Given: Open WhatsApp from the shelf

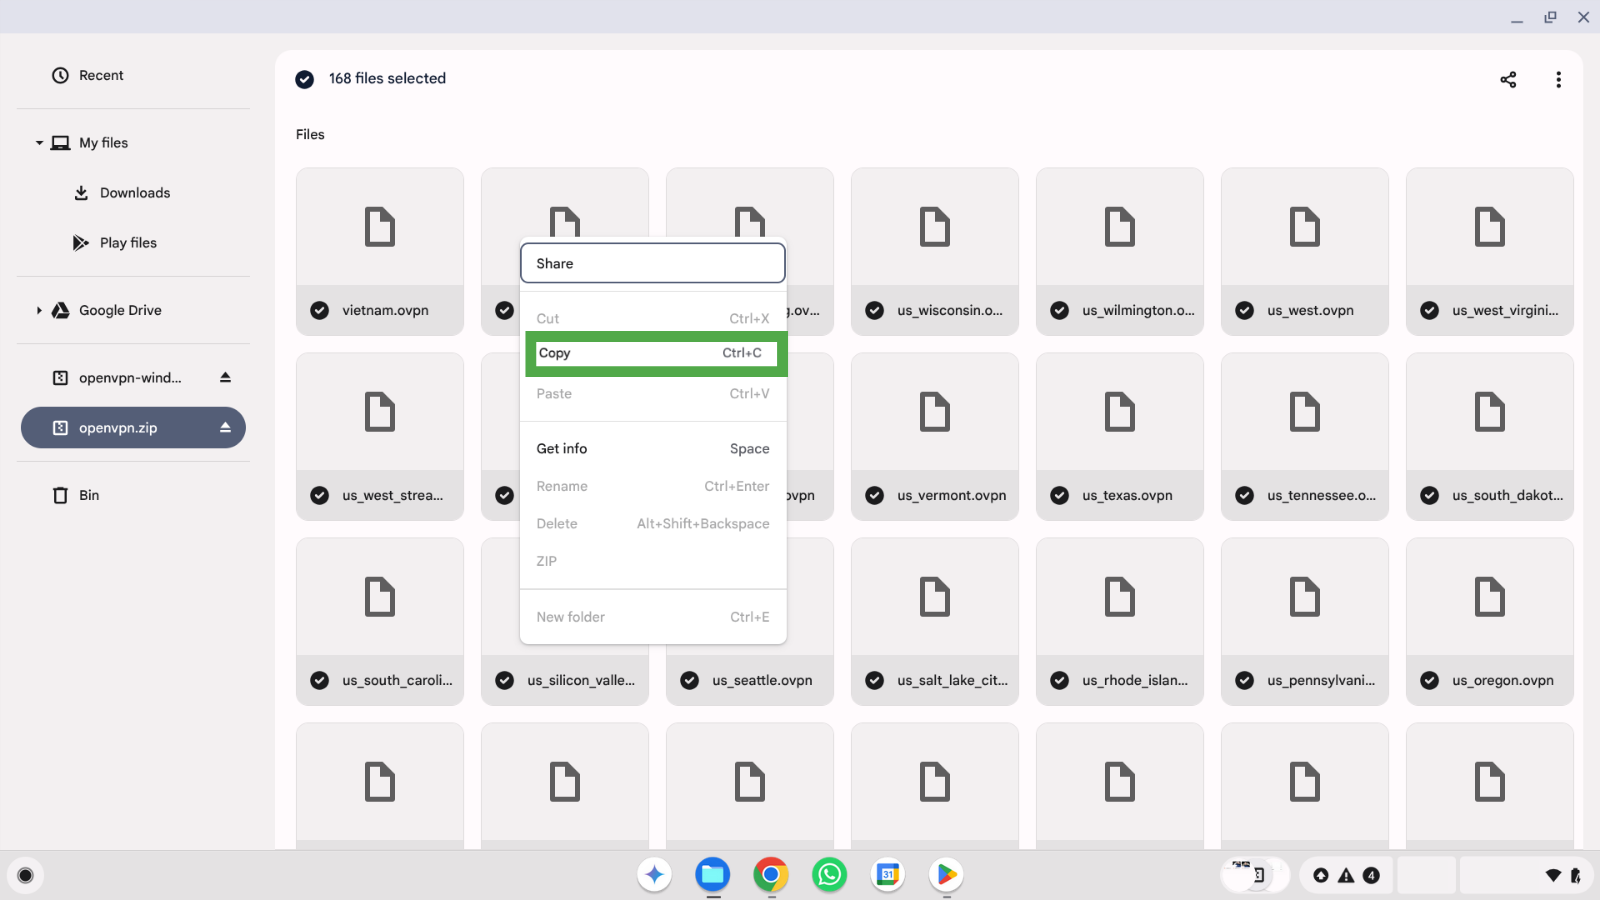Looking at the screenshot, I should coord(829,875).
